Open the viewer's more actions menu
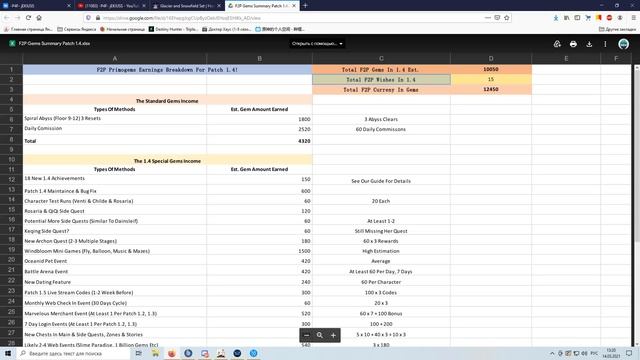This screenshot has height=360, width=640. (x=605, y=44)
